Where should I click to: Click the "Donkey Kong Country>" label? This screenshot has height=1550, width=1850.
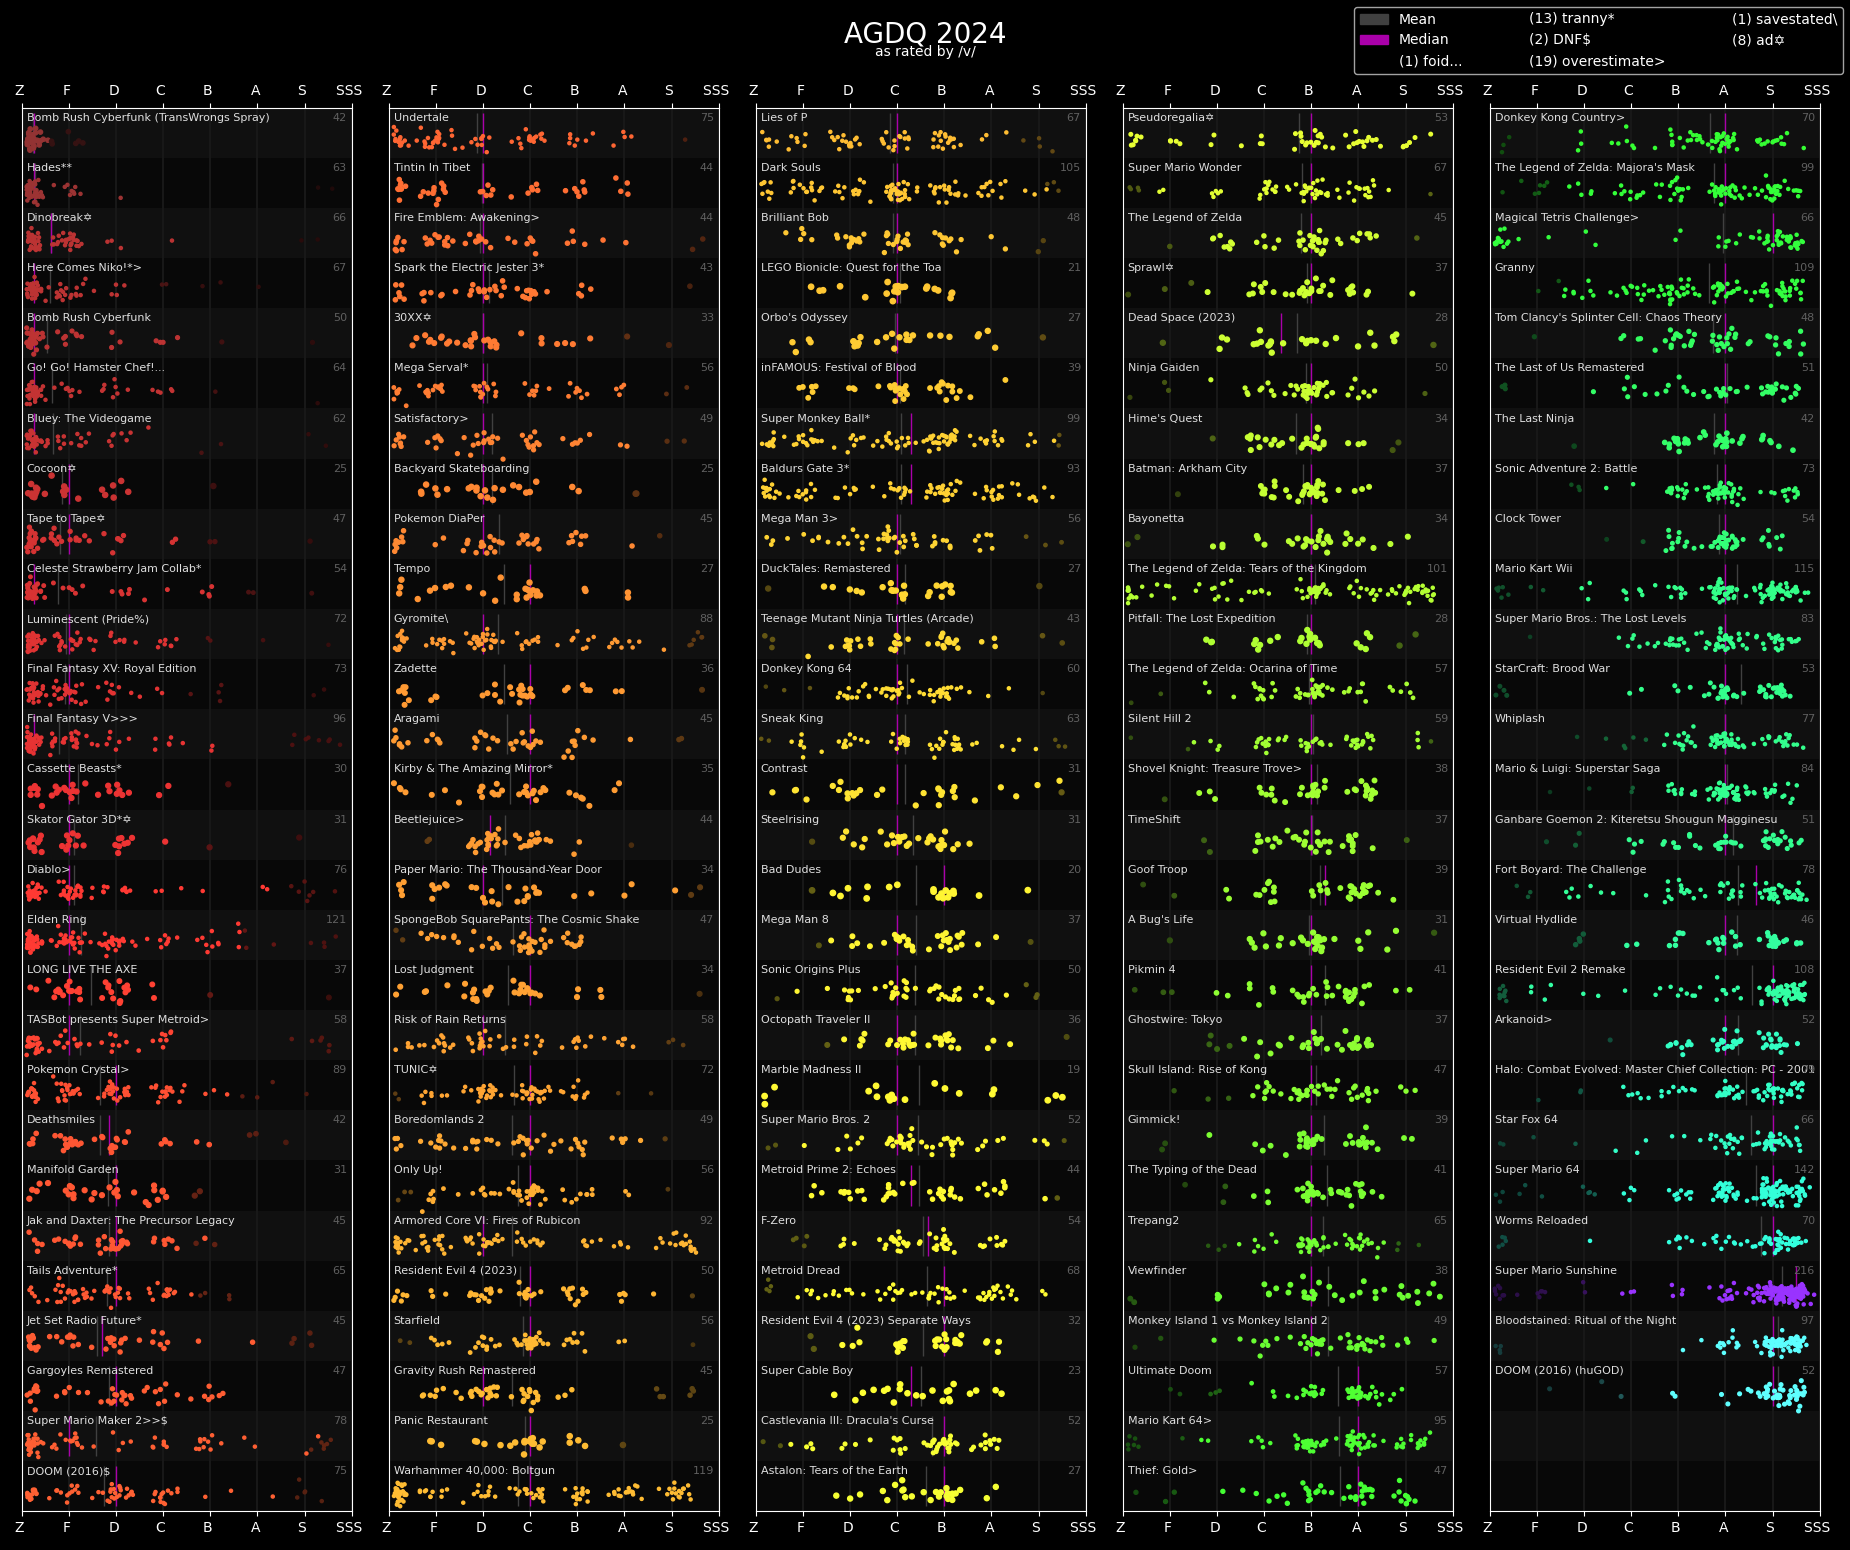[x=1560, y=118]
